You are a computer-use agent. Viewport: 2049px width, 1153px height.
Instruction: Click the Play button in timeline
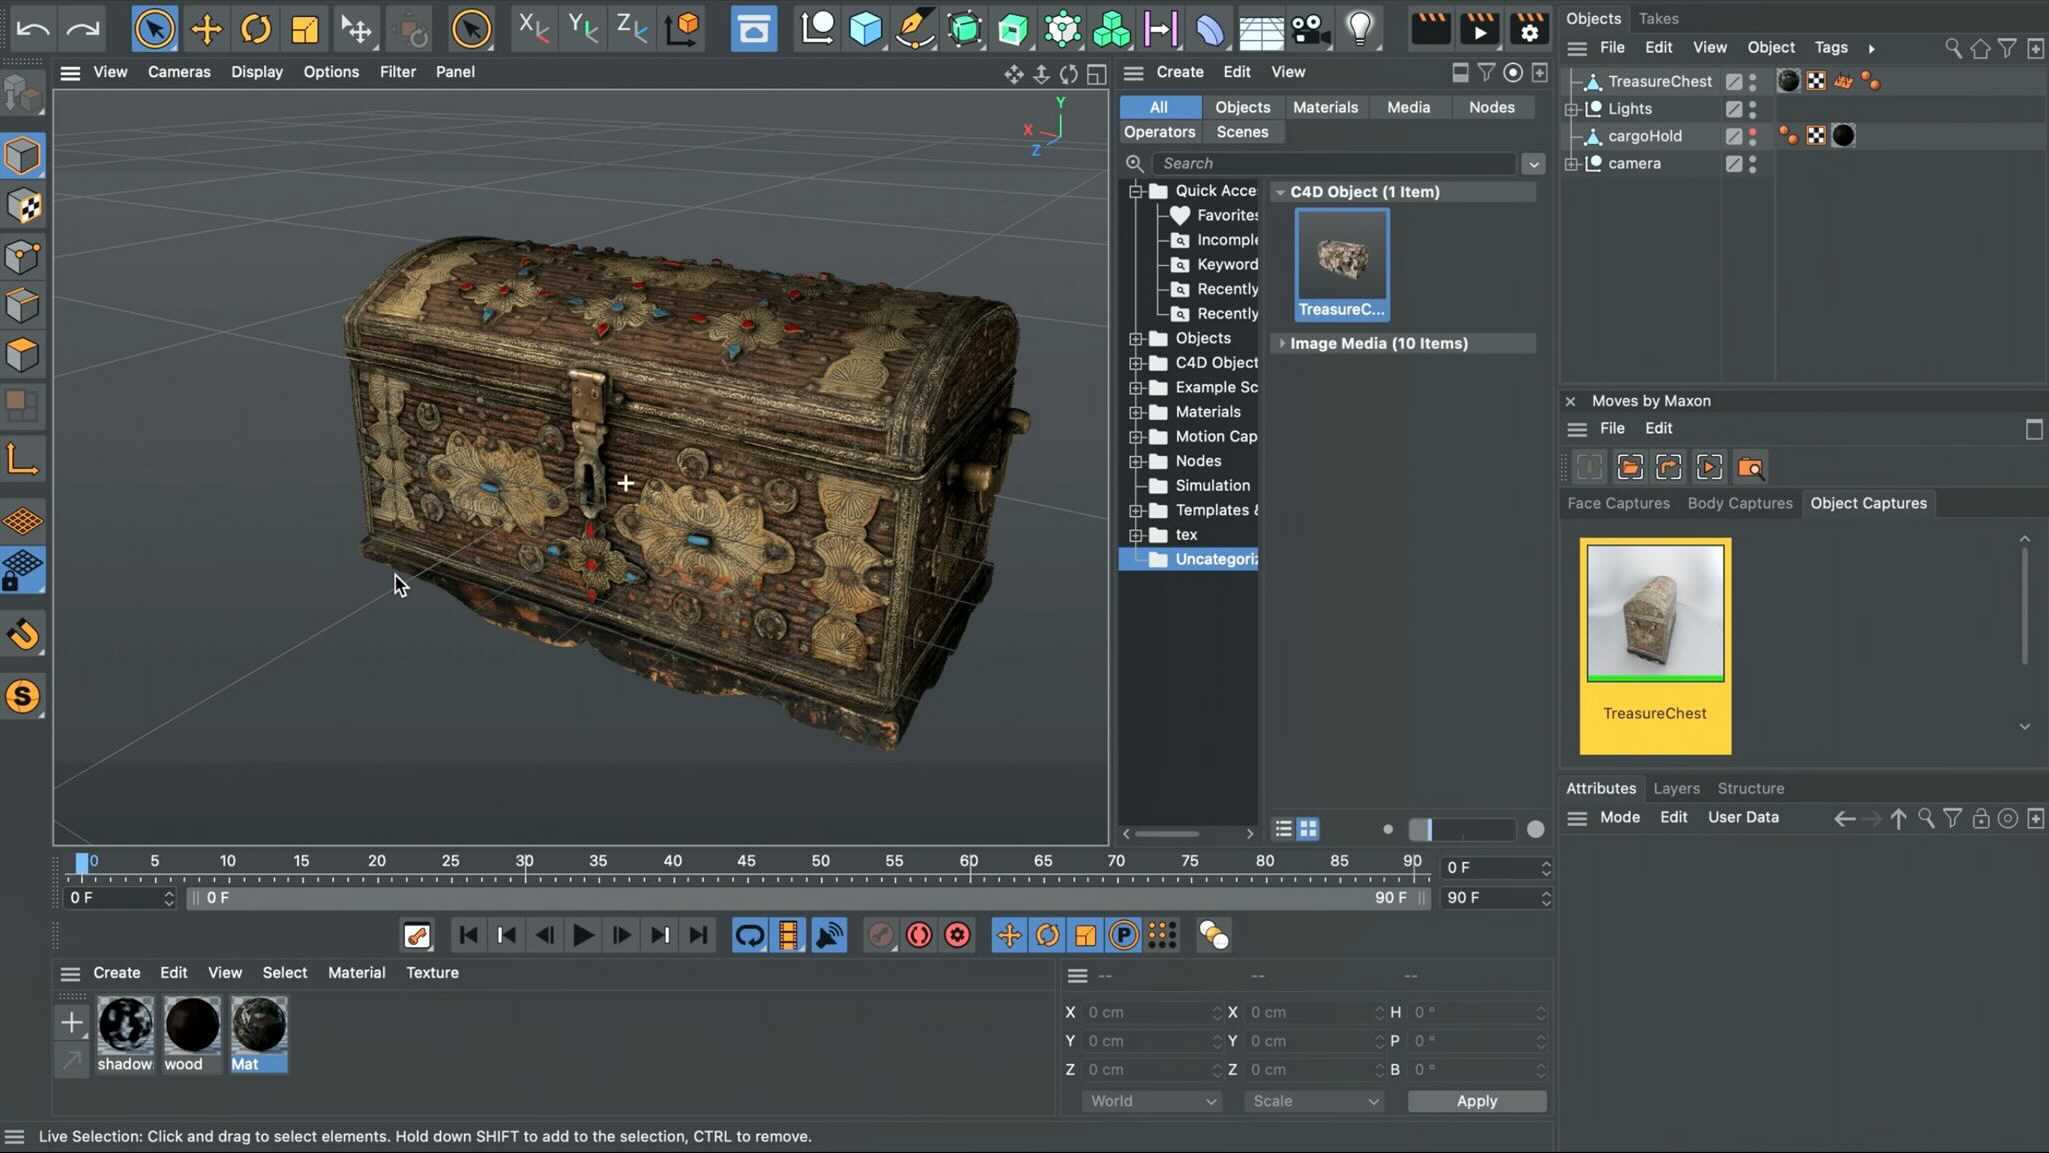click(581, 935)
